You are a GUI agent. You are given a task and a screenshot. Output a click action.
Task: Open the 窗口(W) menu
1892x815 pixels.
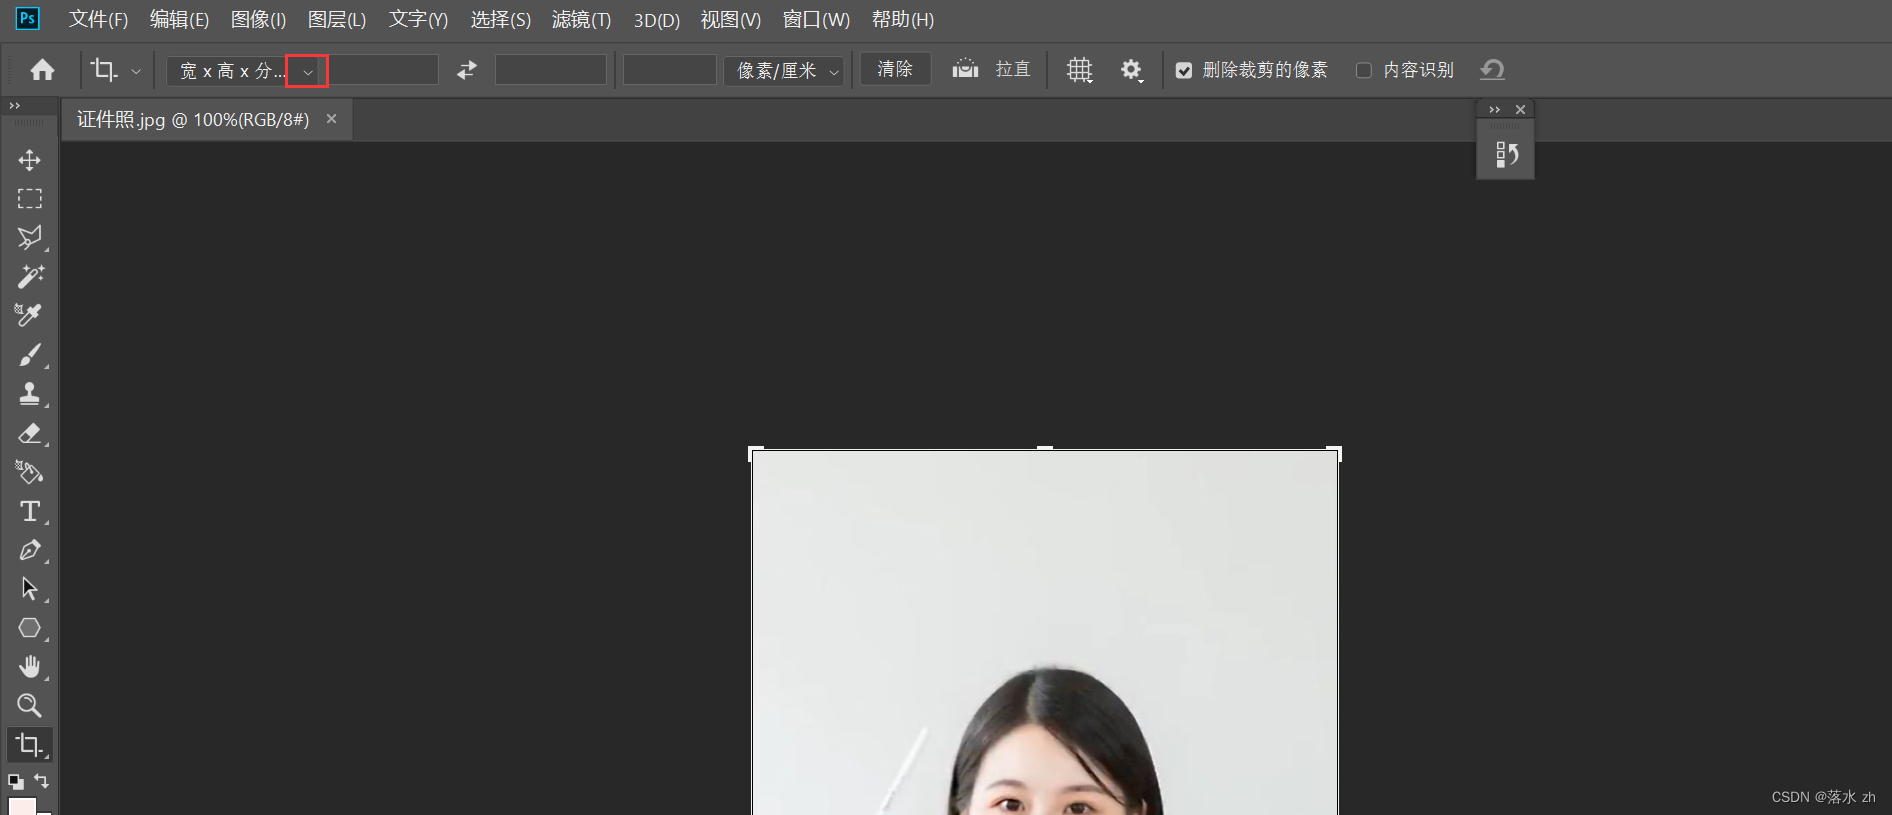tap(816, 20)
